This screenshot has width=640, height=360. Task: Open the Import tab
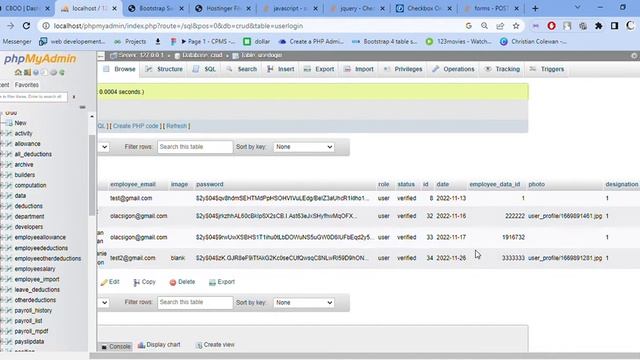[358, 69]
